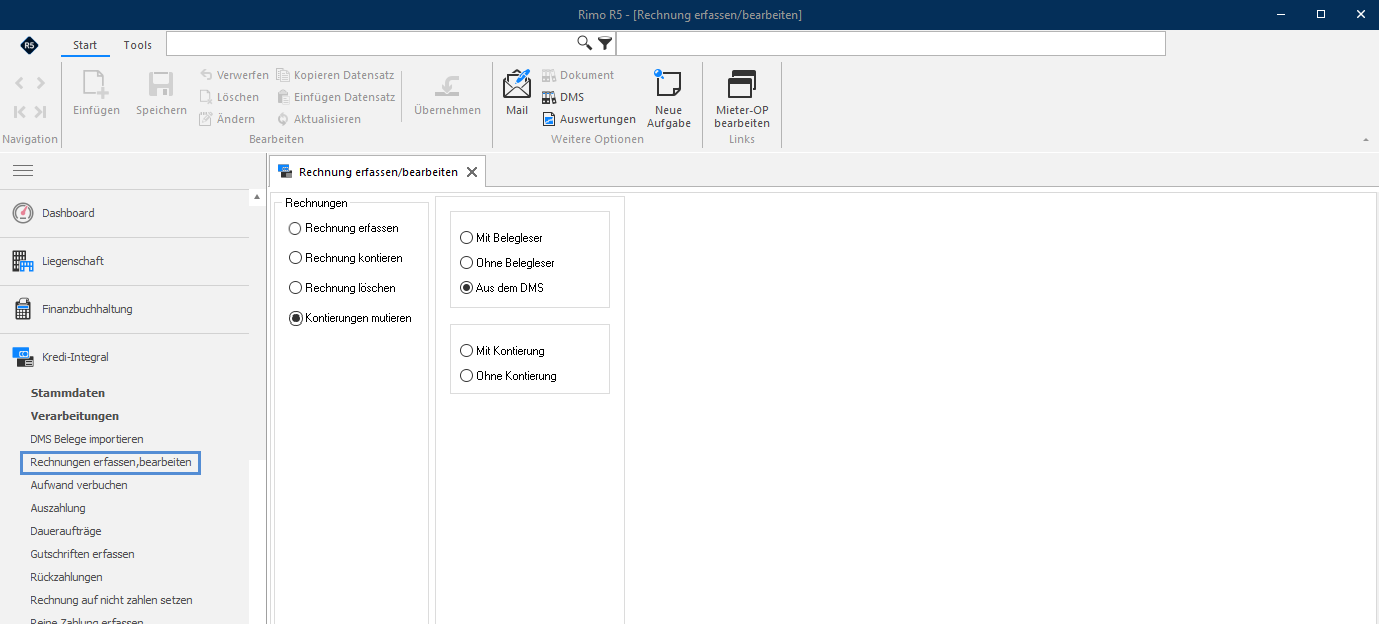The image size is (1379, 624).
Task: Choose Mit Kontierung radio button
Action: [x=466, y=351]
